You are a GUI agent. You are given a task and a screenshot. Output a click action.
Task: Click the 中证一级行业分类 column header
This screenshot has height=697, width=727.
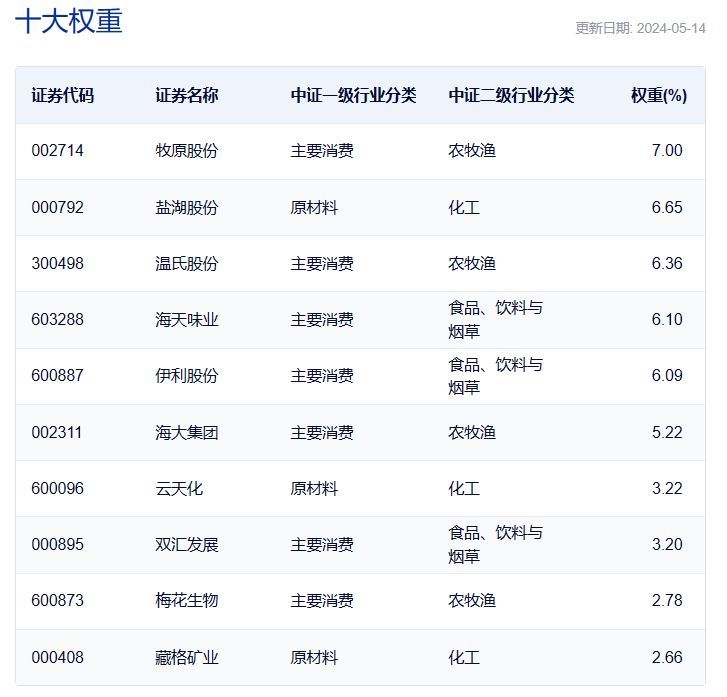click(x=353, y=95)
